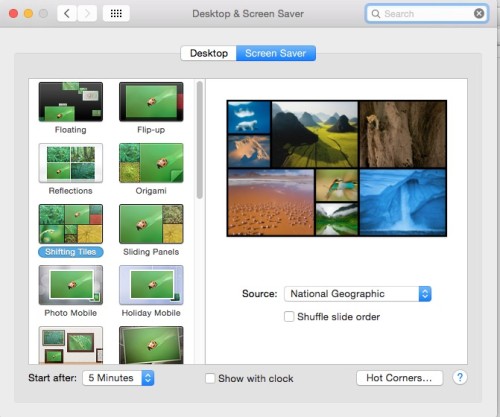Select the Origami screen saver icon

(x=151, y=163)
